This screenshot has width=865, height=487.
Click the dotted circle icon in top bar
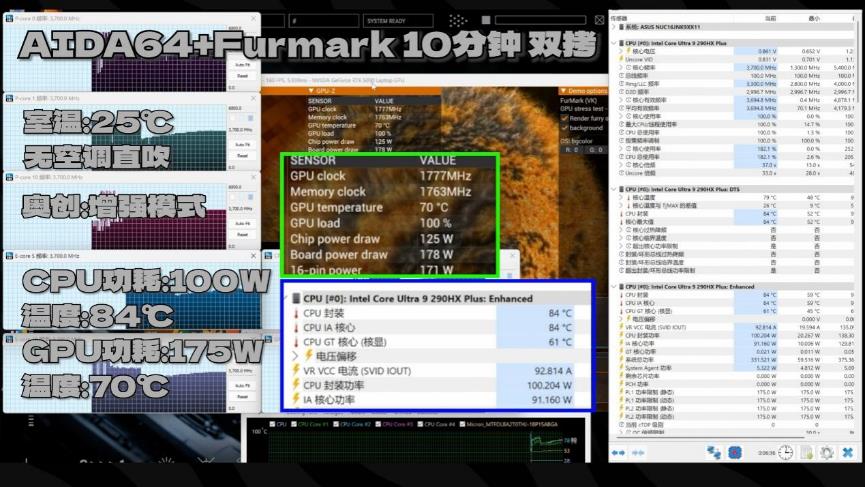(x=457, y=21)
